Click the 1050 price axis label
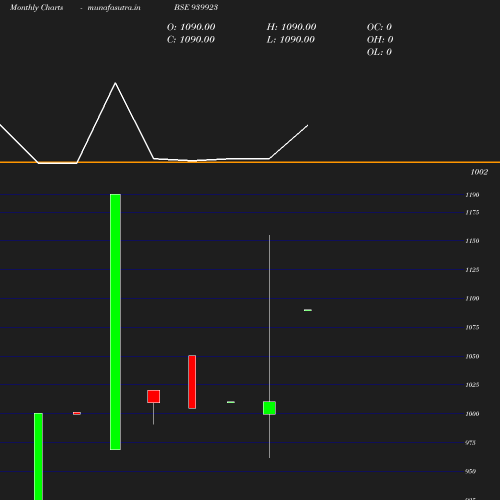The height and width of the screenshot is (500, 500). coord(472,356)
